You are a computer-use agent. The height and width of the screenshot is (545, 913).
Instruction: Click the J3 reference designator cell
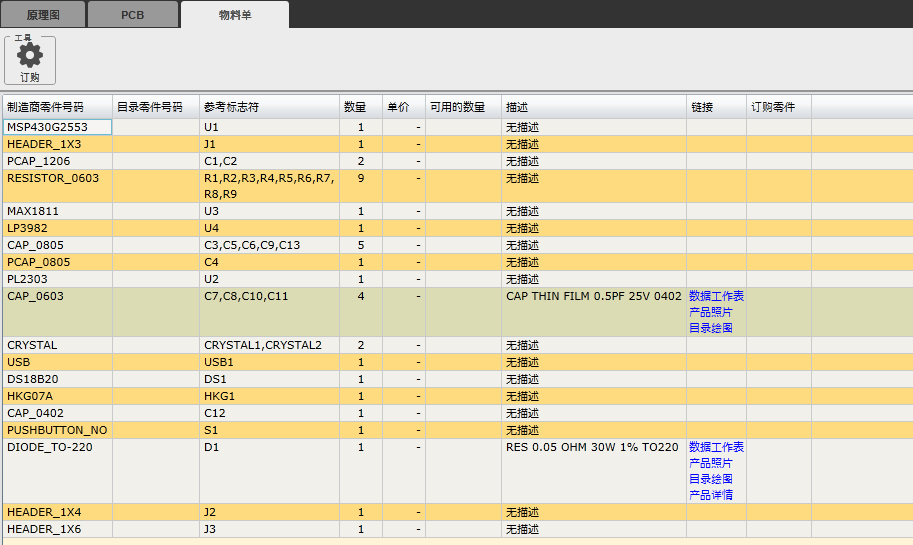click(270, 529)
